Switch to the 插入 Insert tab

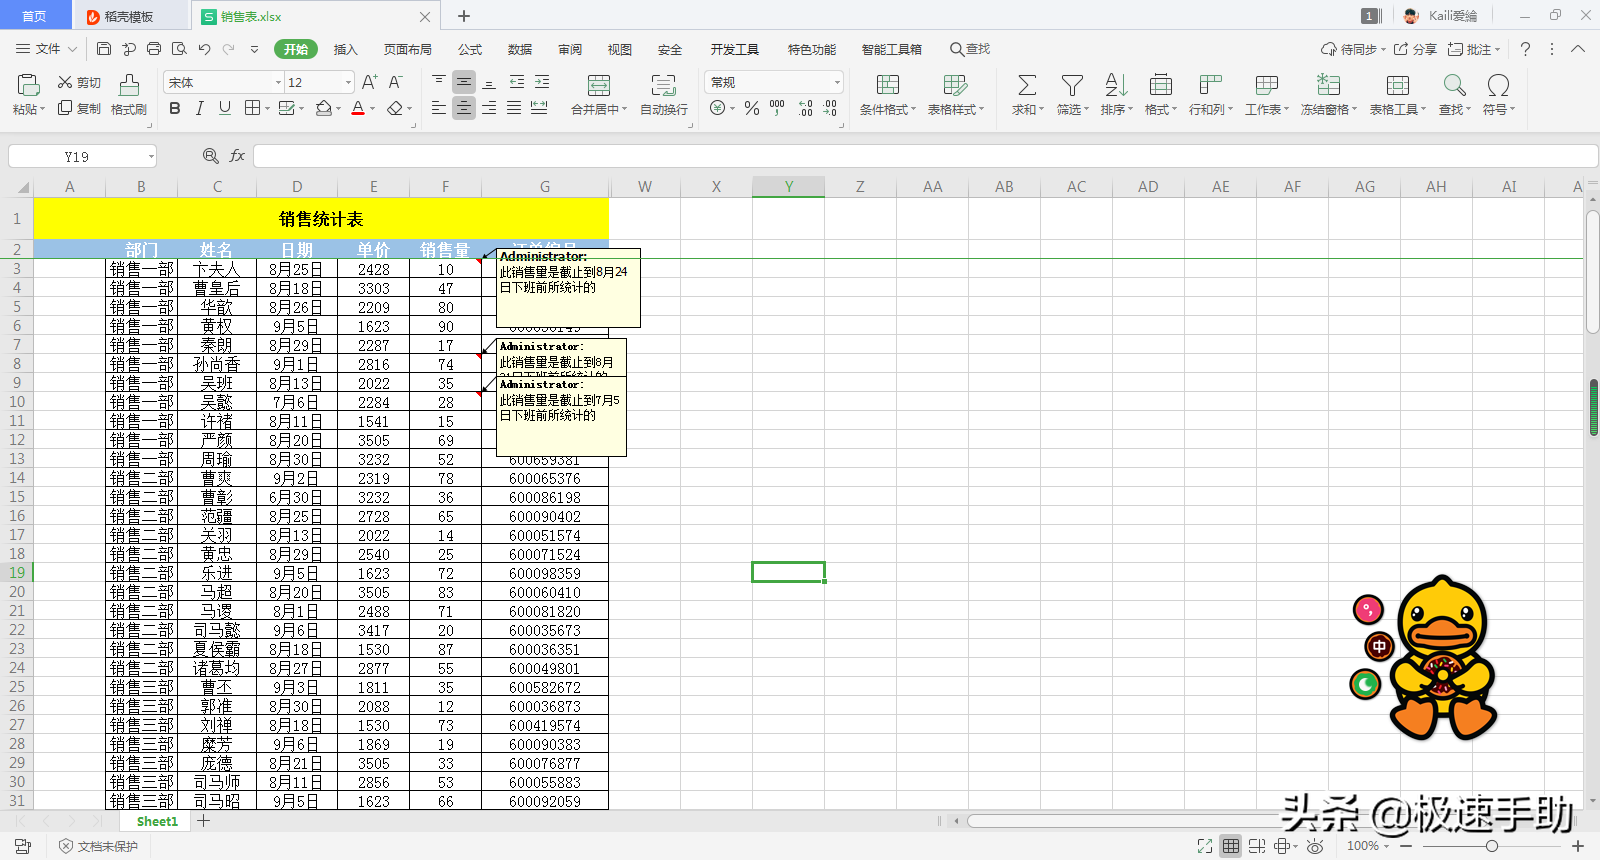(x=345, y=49)
